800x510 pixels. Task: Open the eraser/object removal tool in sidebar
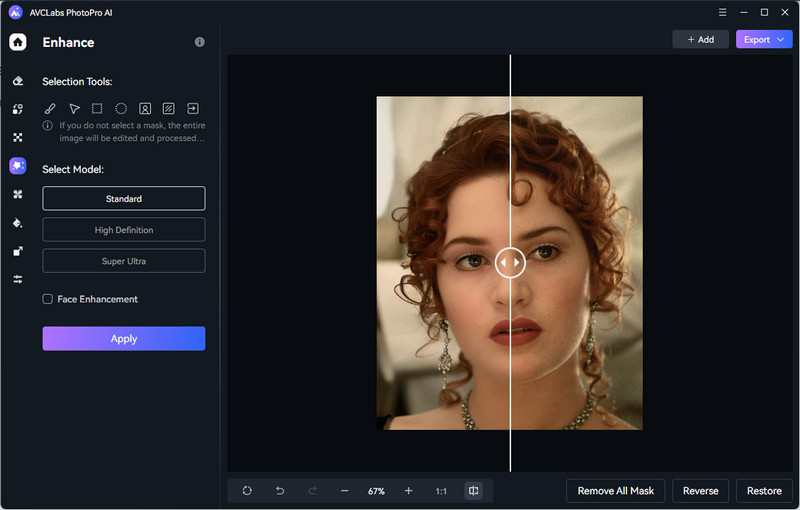click(18, 81)
